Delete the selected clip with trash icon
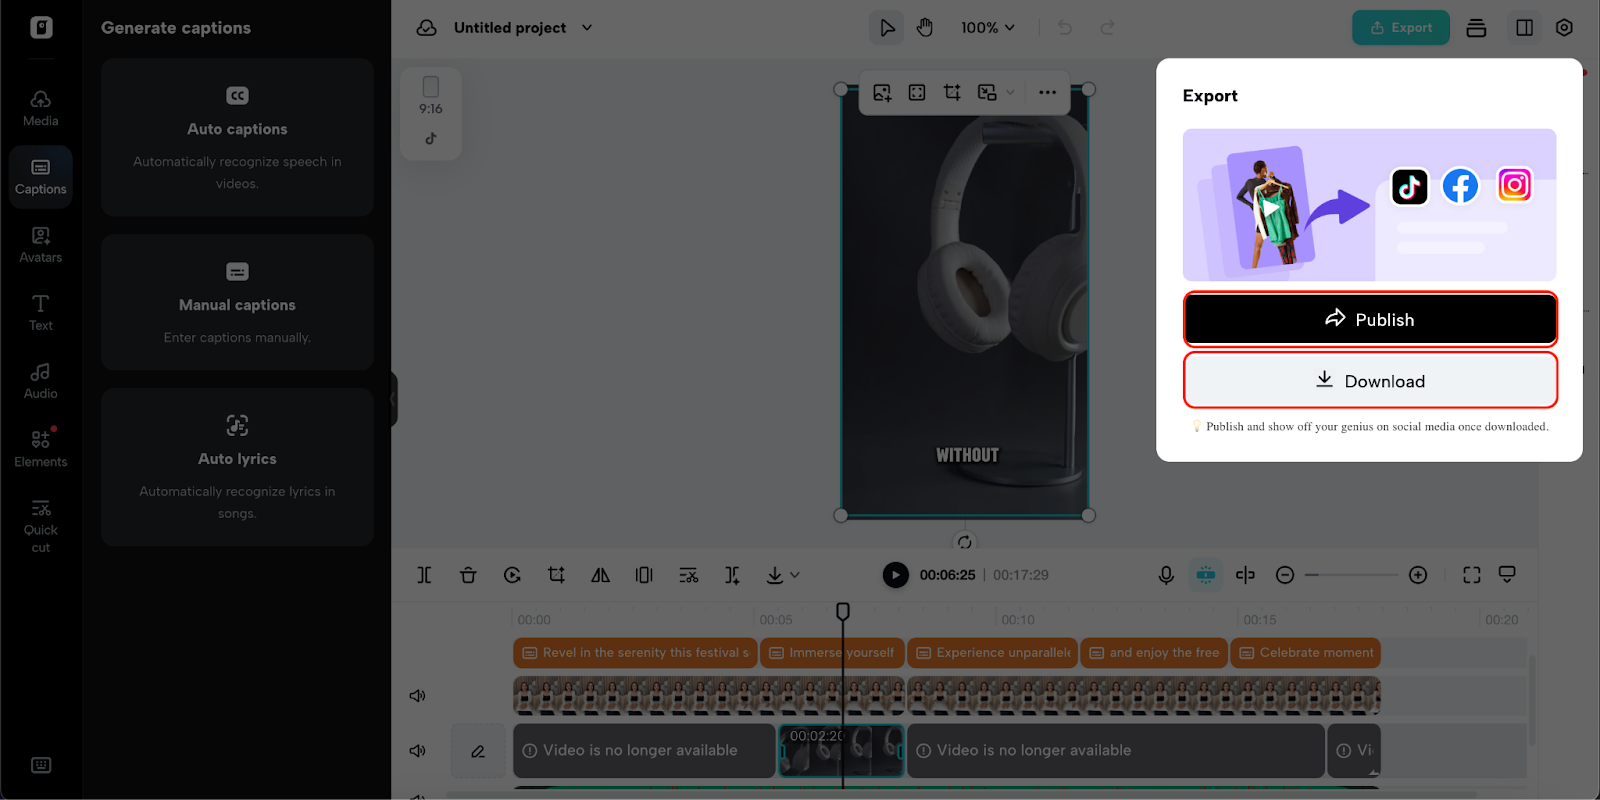 468,575
